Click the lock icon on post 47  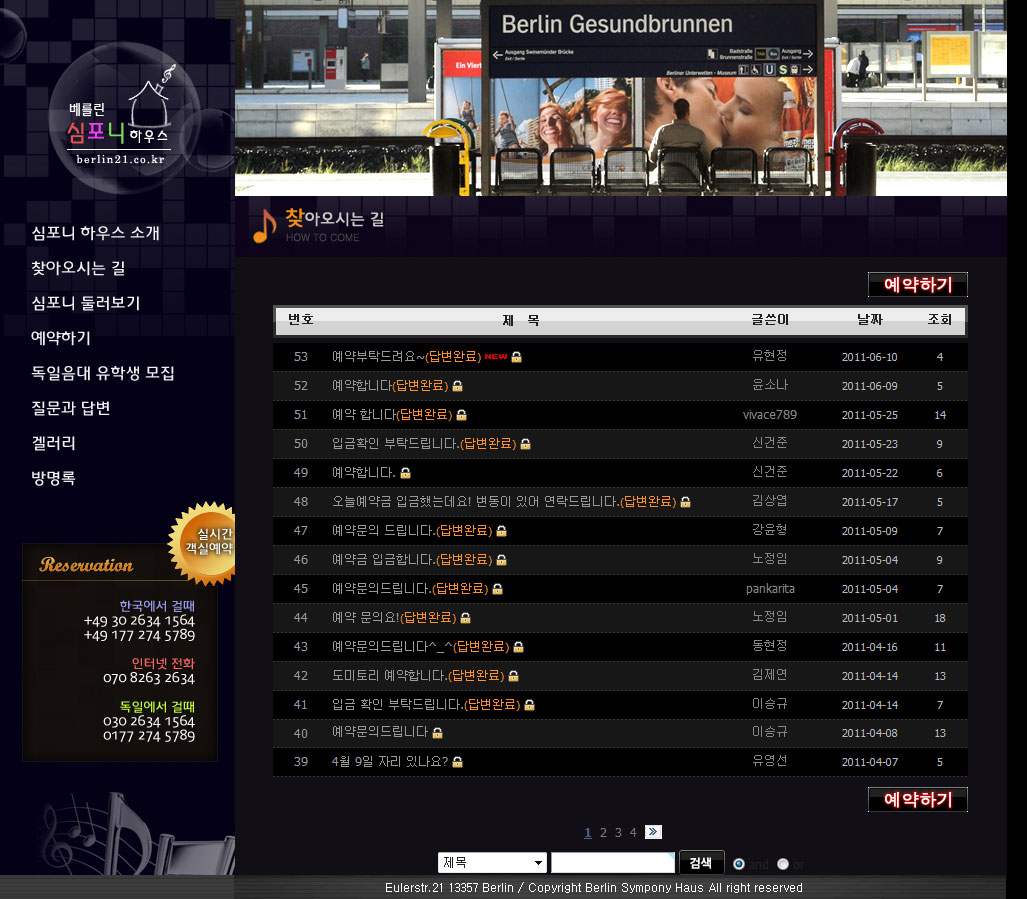(502, 530)
